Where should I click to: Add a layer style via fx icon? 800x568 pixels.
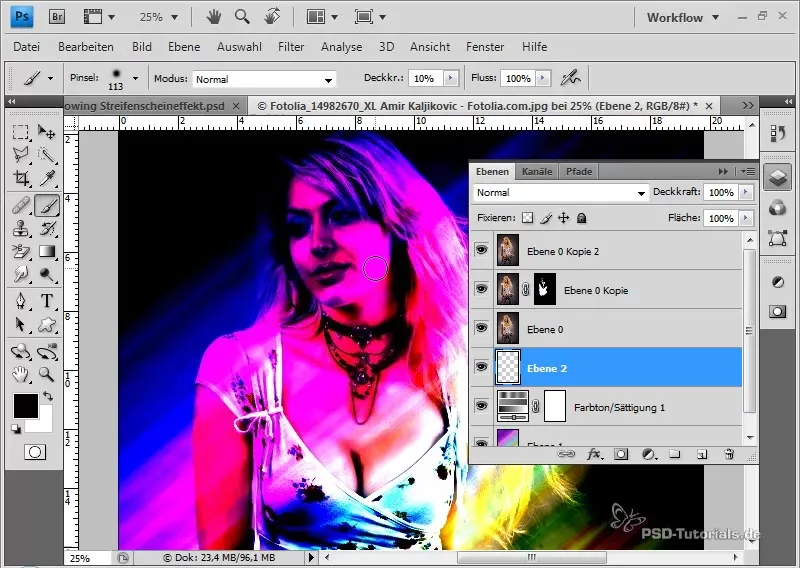(x=593, y=454)
